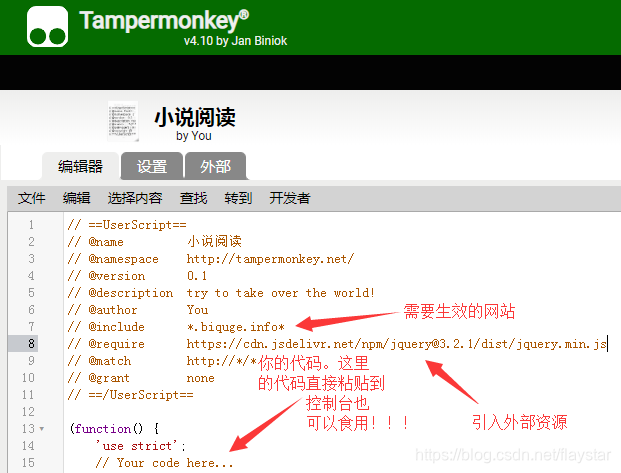This screenshot has height=473, width=621.
Task: Click line number 1 in the gutter
Action: click(31, 225)
